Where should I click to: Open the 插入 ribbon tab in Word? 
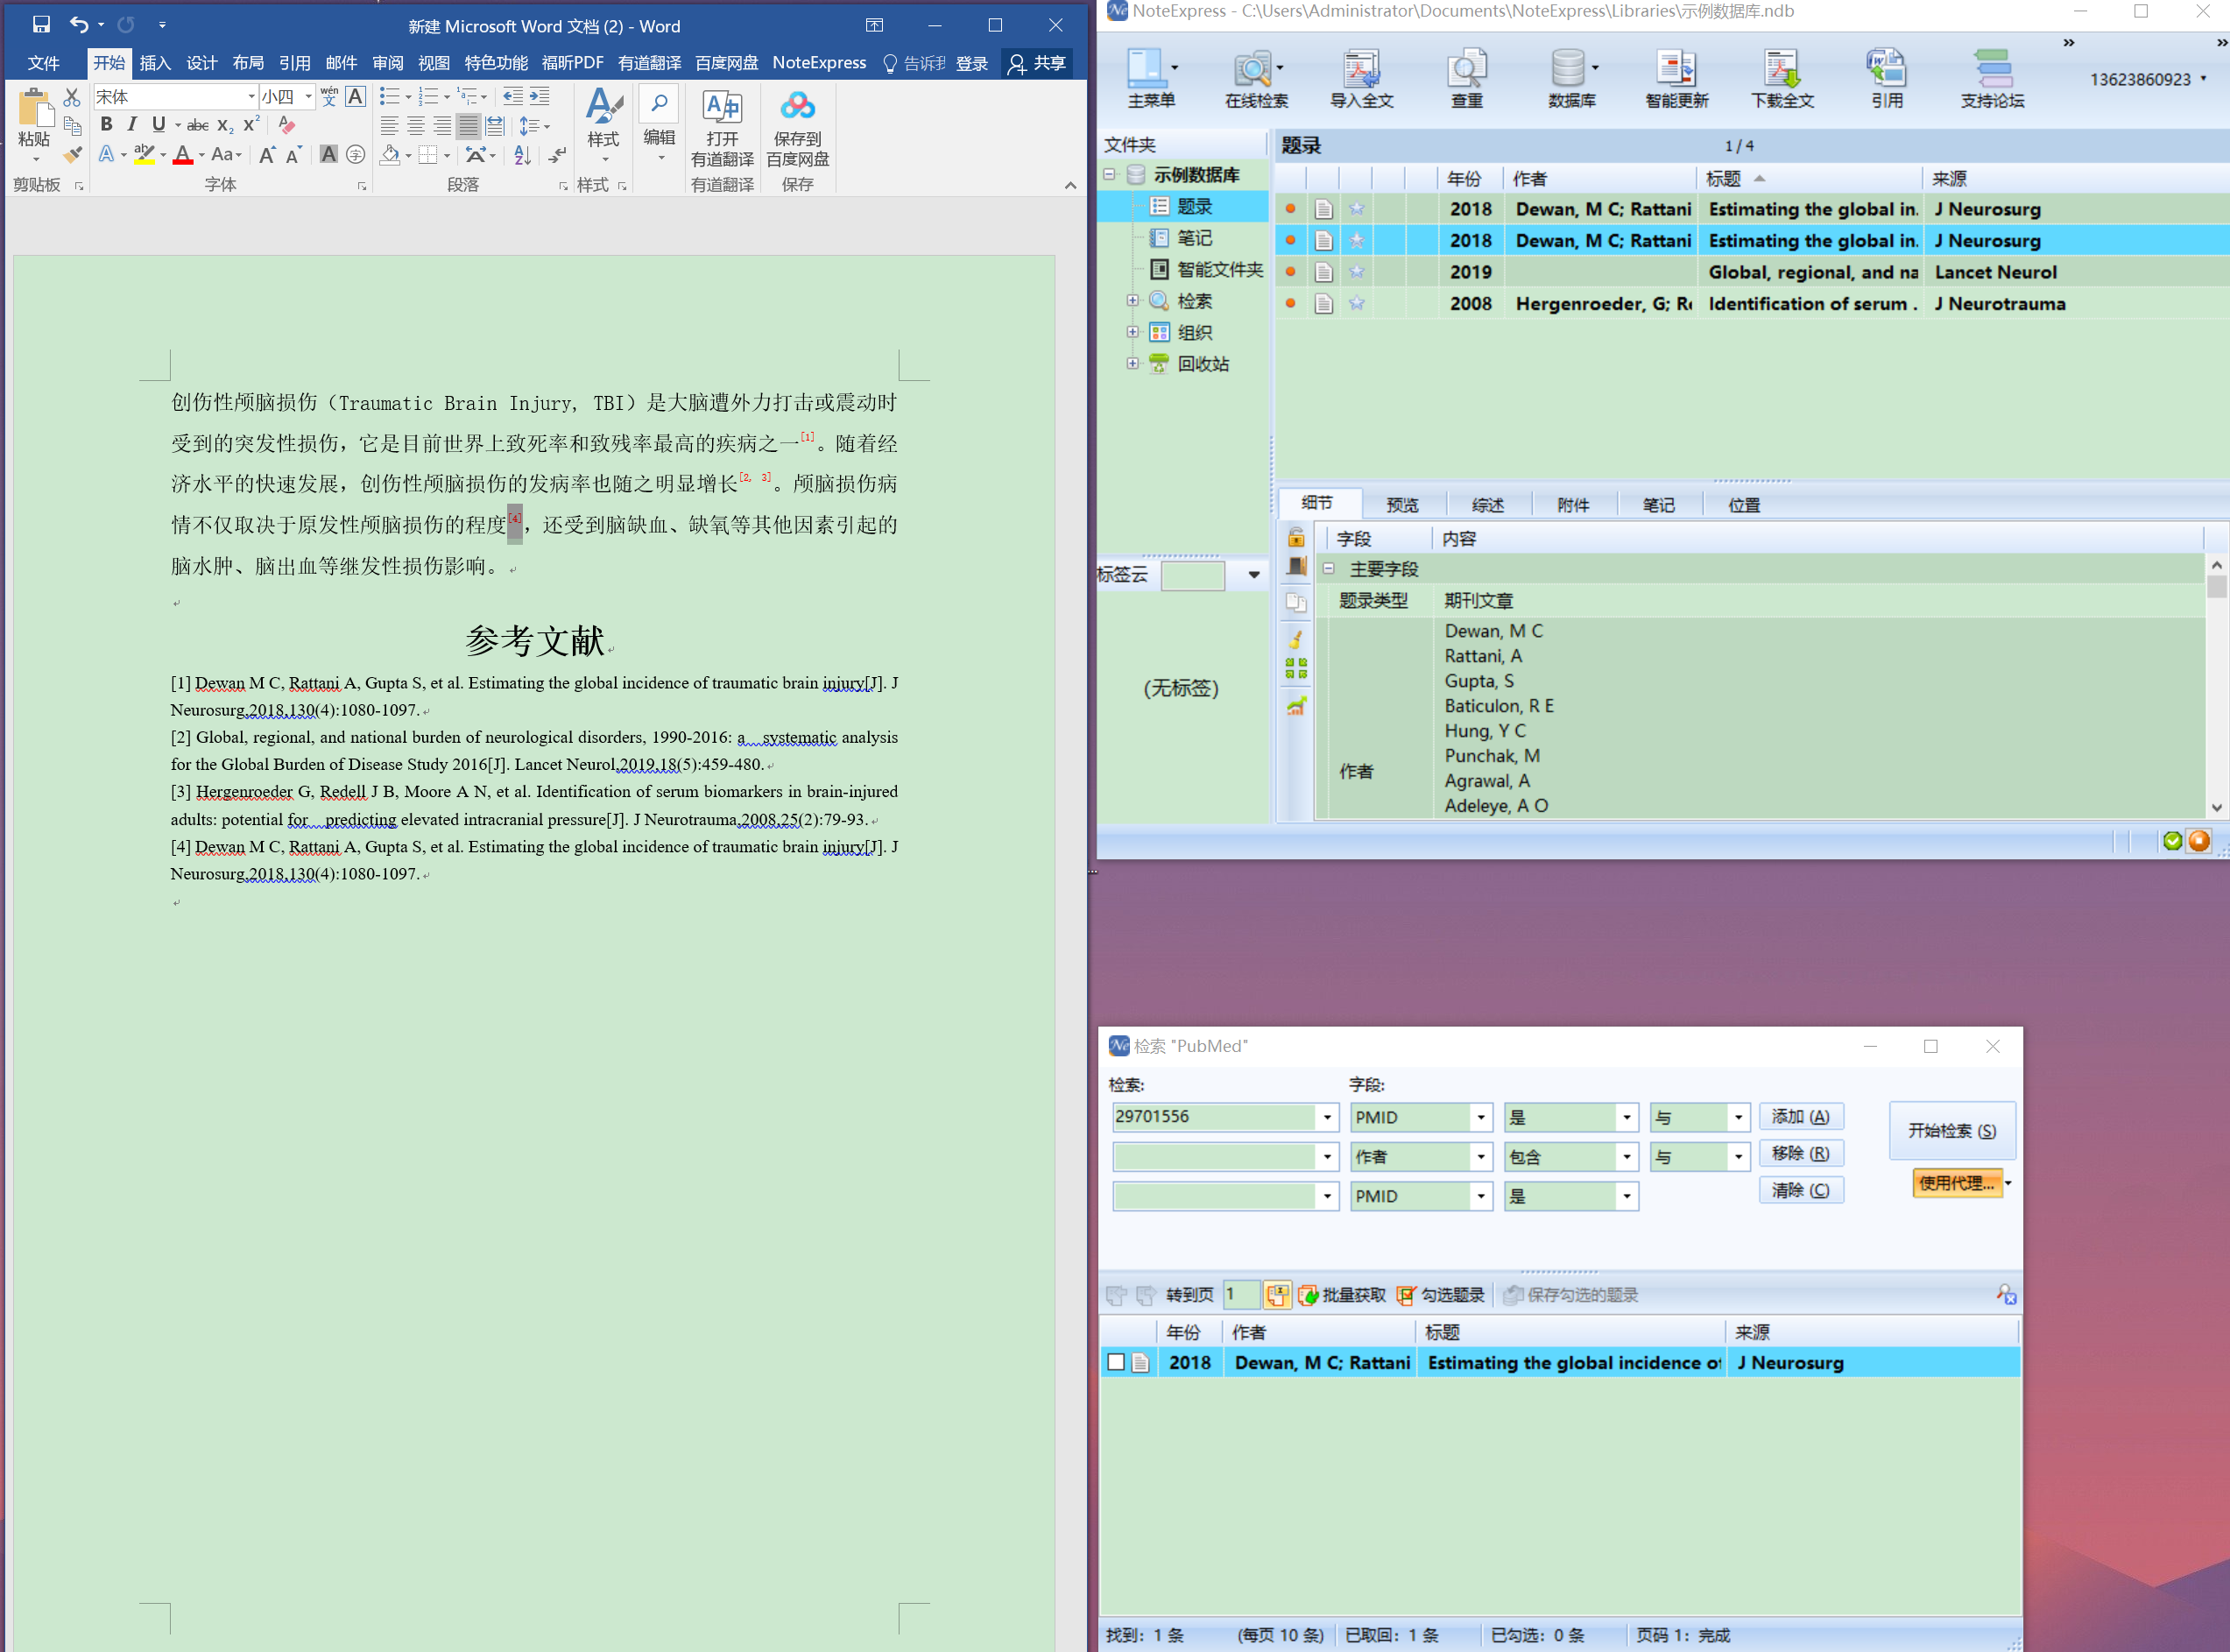[155, 63]
